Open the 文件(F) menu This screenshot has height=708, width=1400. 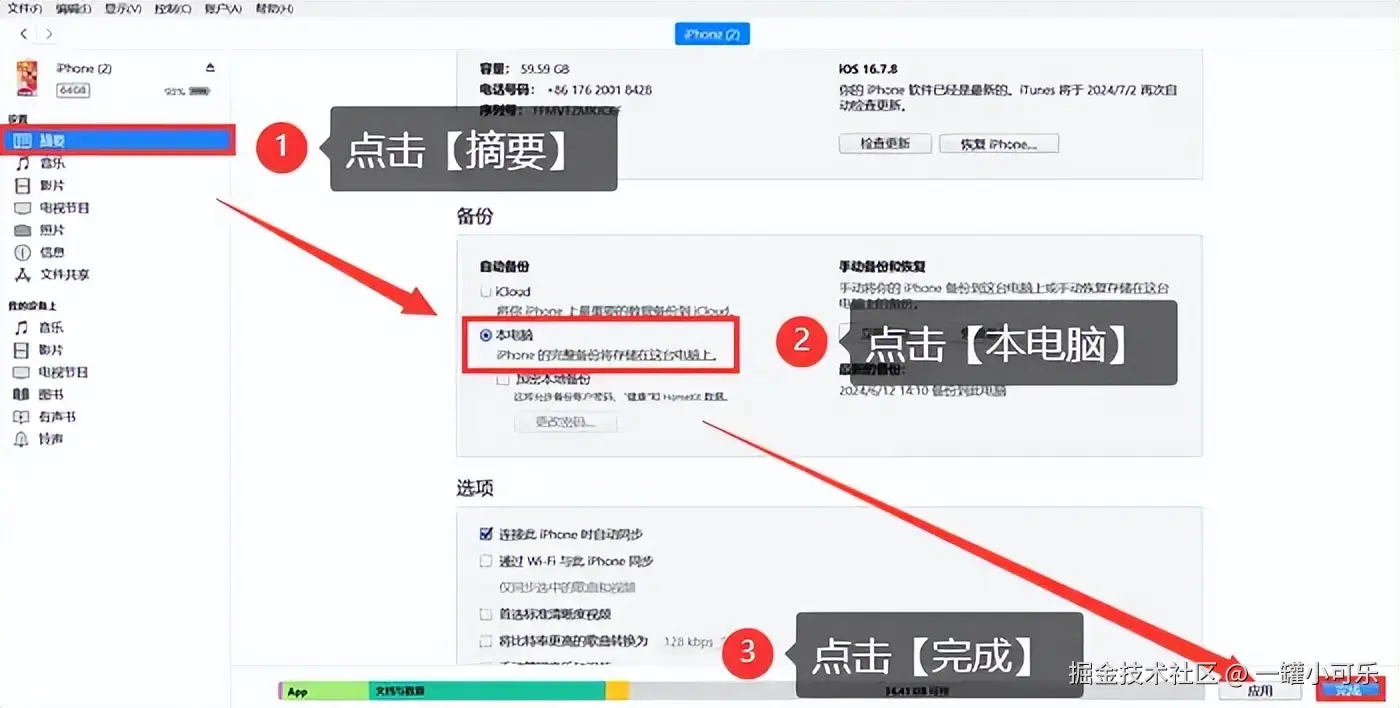point(23,9)
